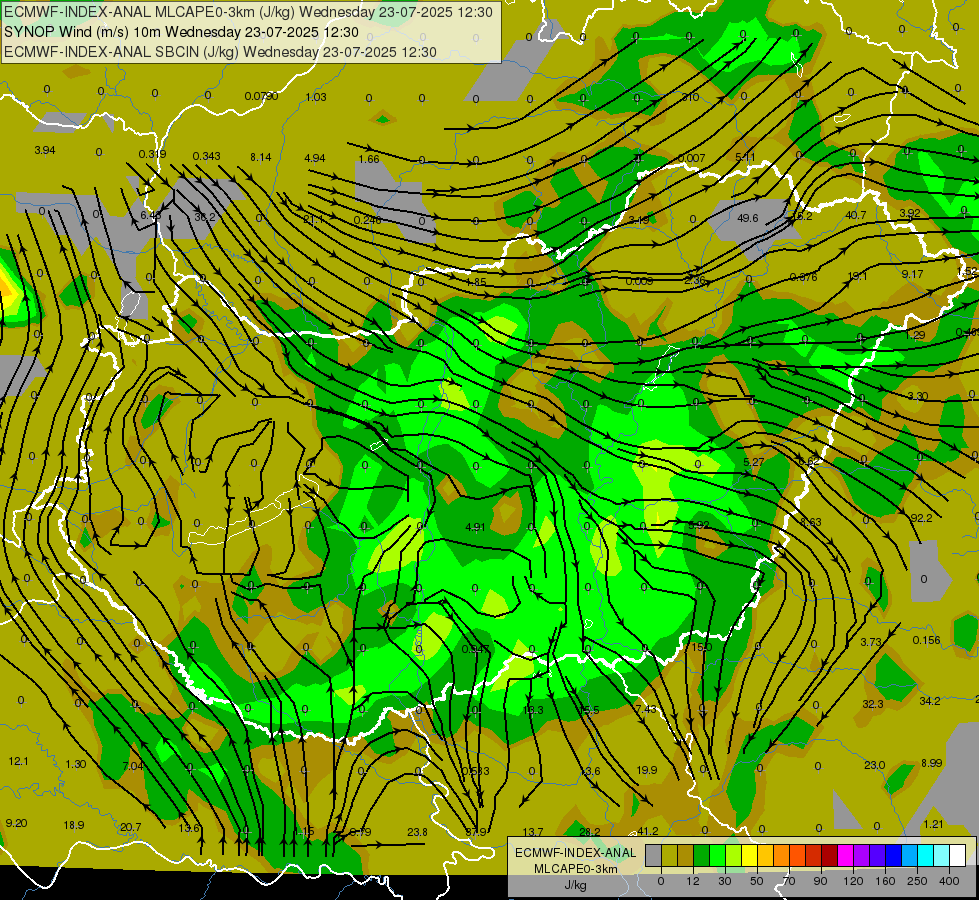Screen dimensions: 979x900
Task: Click the map value '19.9'
Action: click(647, 770)
